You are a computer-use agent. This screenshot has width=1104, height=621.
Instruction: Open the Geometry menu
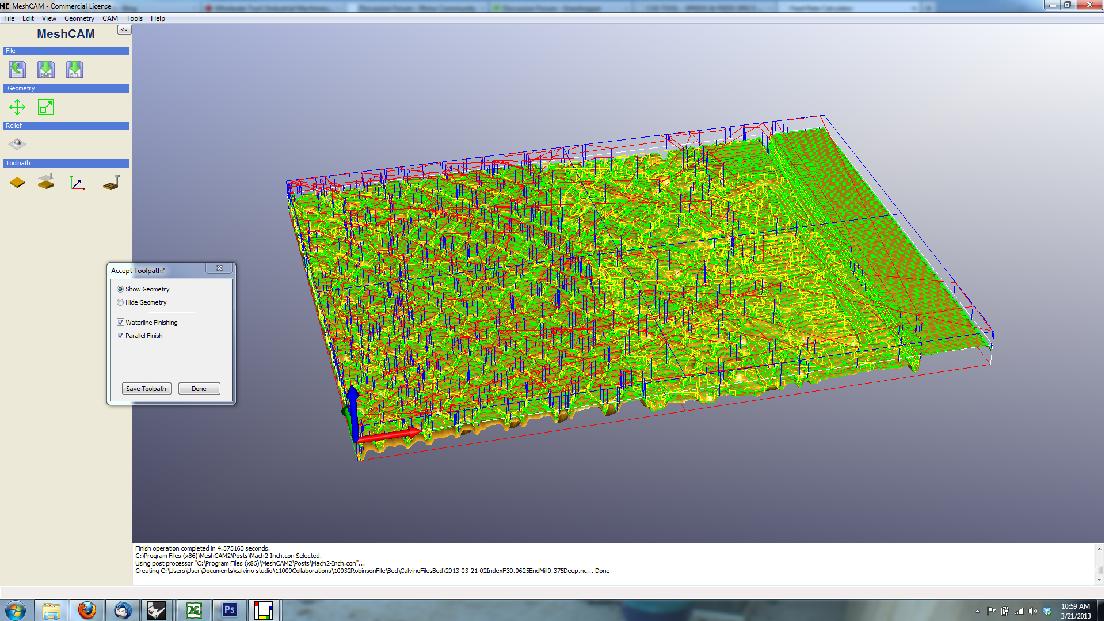pyautogui.click(x=80, y=18)
